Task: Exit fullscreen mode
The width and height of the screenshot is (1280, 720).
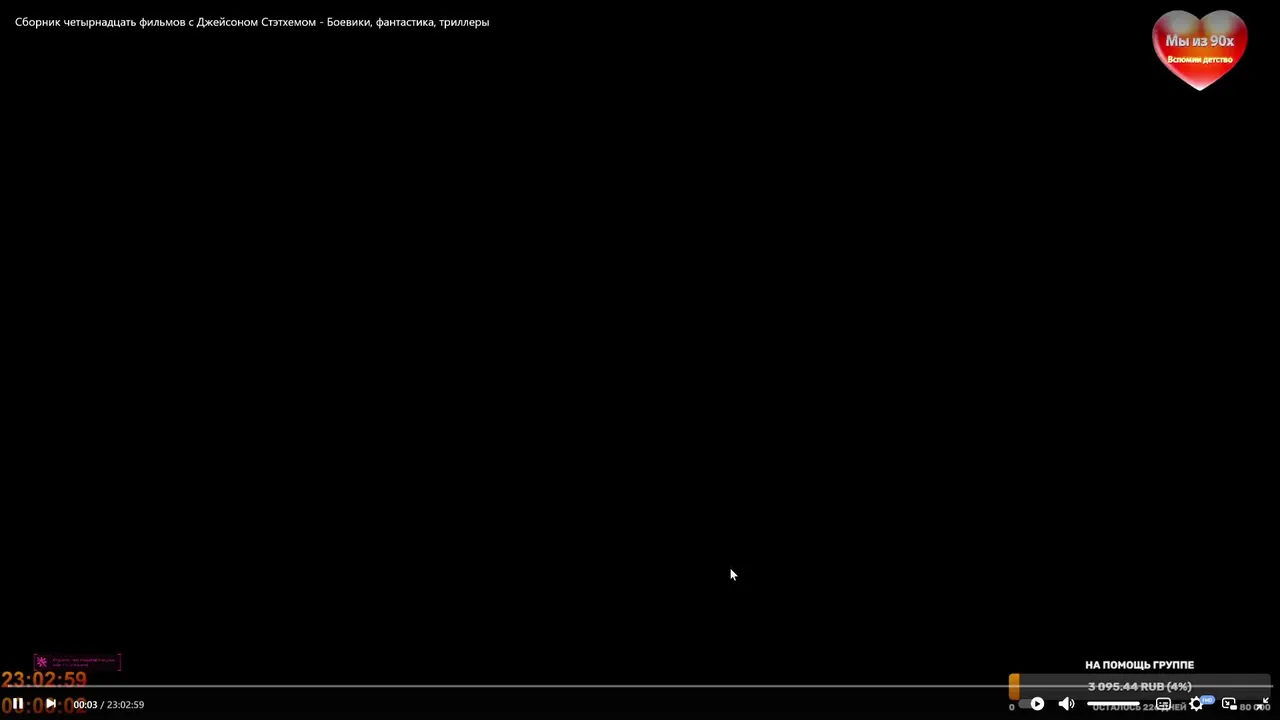Action: click(1262, 704)
